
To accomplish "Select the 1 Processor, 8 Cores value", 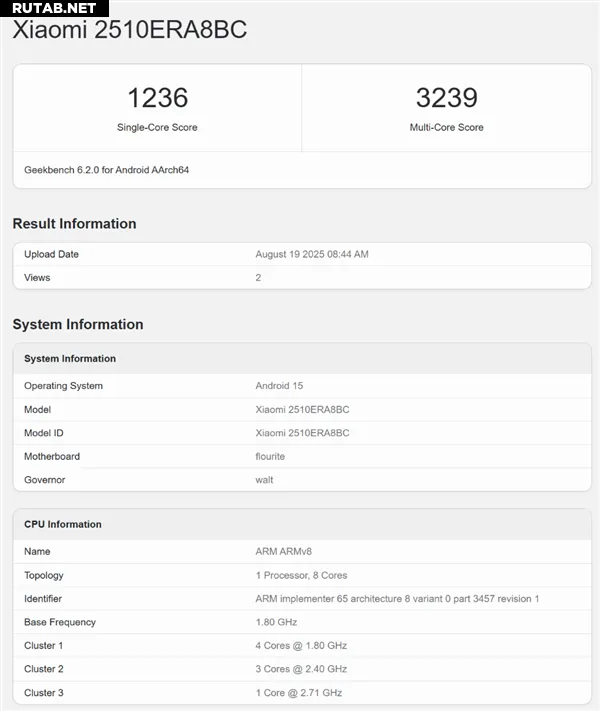I will pyautogui.click(x=301, y=575).
